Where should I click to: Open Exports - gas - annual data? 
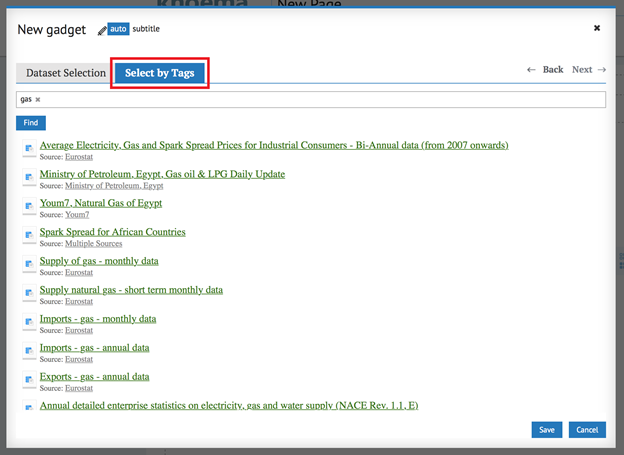(x=94, y=377)
